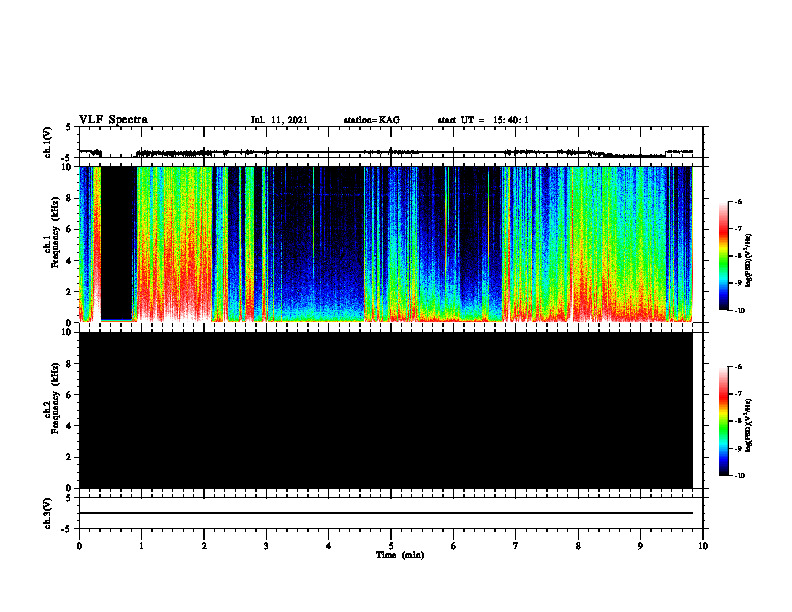Click the ch.2 "Frequency (kHz)" axis label
Viewport: 792px width, 612px height.
[x=55, y=399]
